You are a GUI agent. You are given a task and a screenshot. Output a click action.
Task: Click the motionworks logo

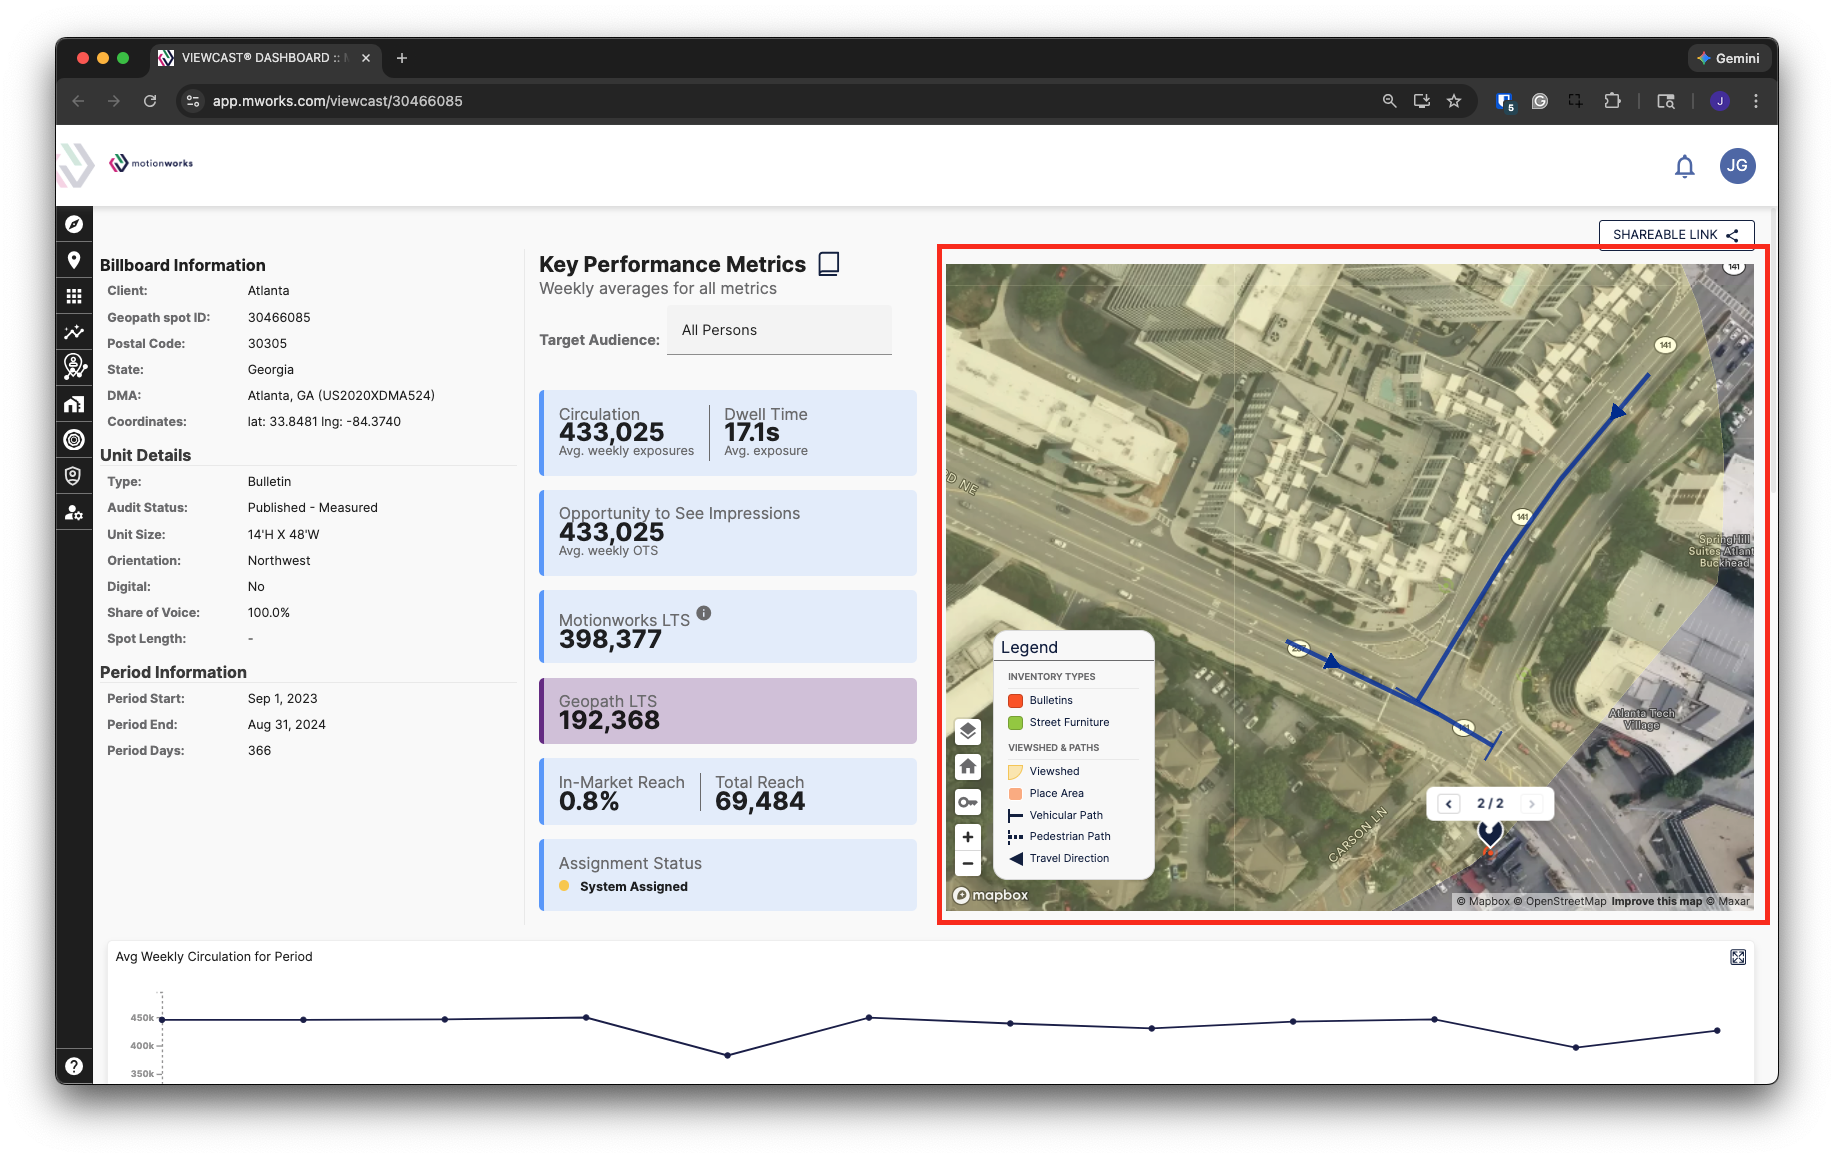click(x=151, y=163)
